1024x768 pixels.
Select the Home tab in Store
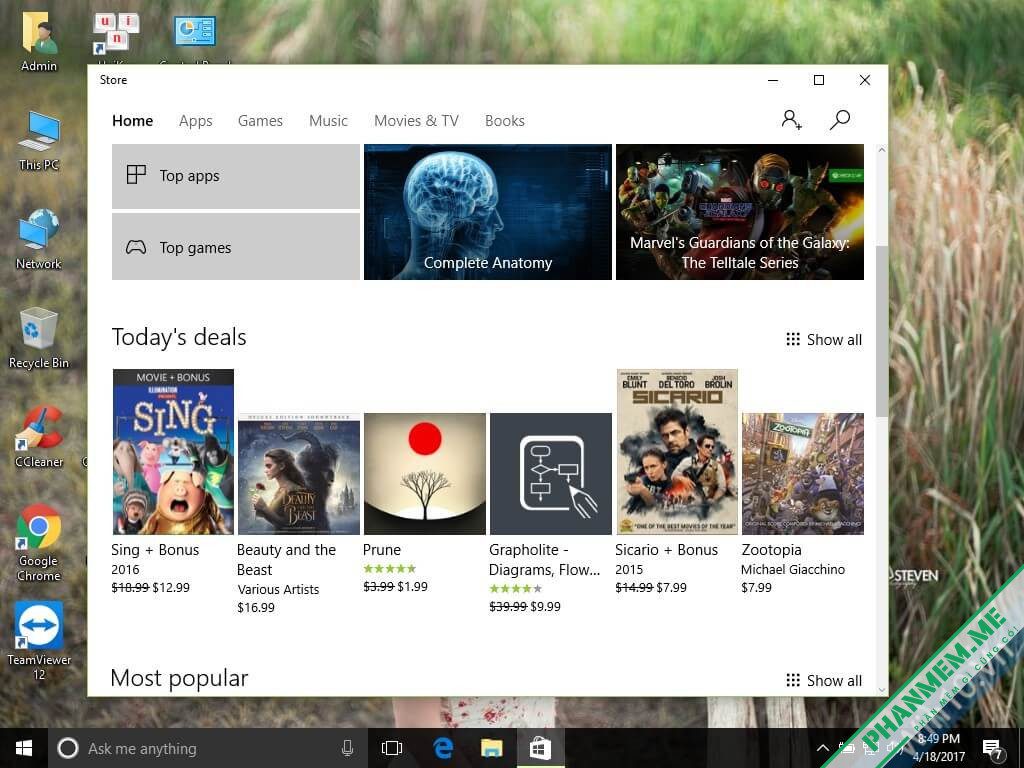(x=133, y=121)
